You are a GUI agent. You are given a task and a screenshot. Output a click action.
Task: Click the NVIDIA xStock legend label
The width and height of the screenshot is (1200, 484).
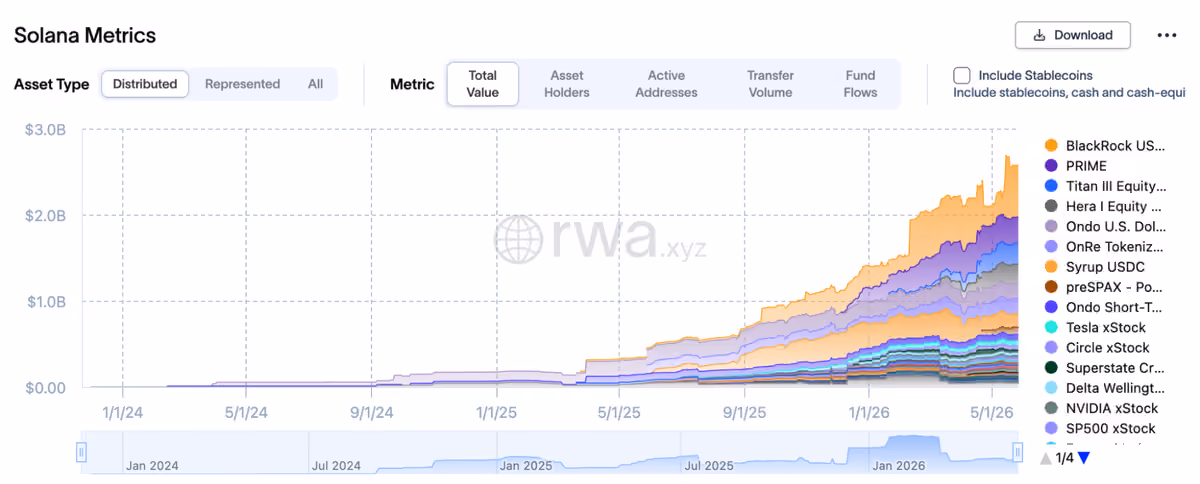1112,408
